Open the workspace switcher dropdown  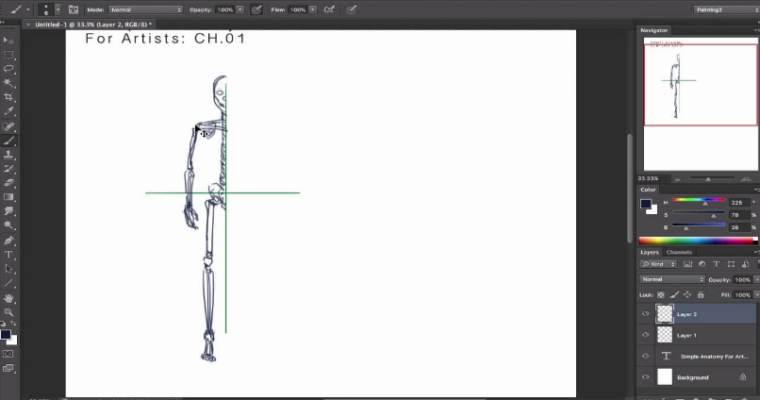[726, 9]
